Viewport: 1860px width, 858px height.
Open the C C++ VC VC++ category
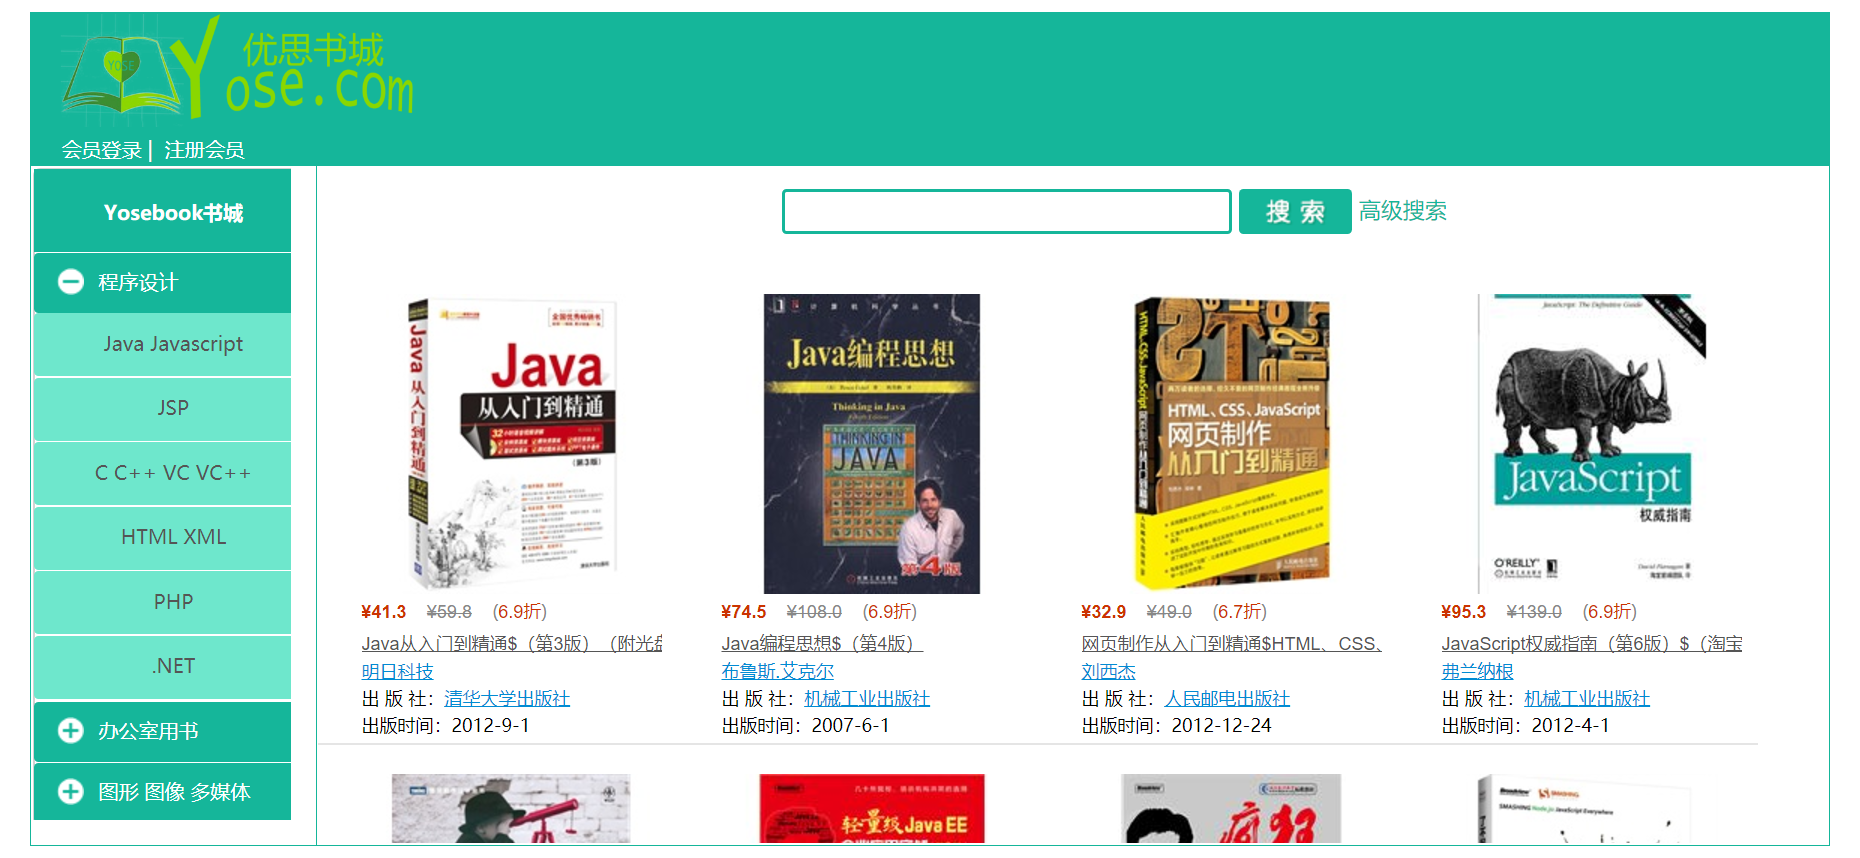[162, 473]
